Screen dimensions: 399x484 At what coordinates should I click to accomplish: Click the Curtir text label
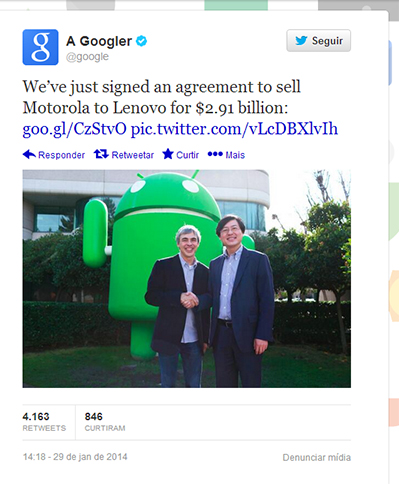click(x=187, y=155)
